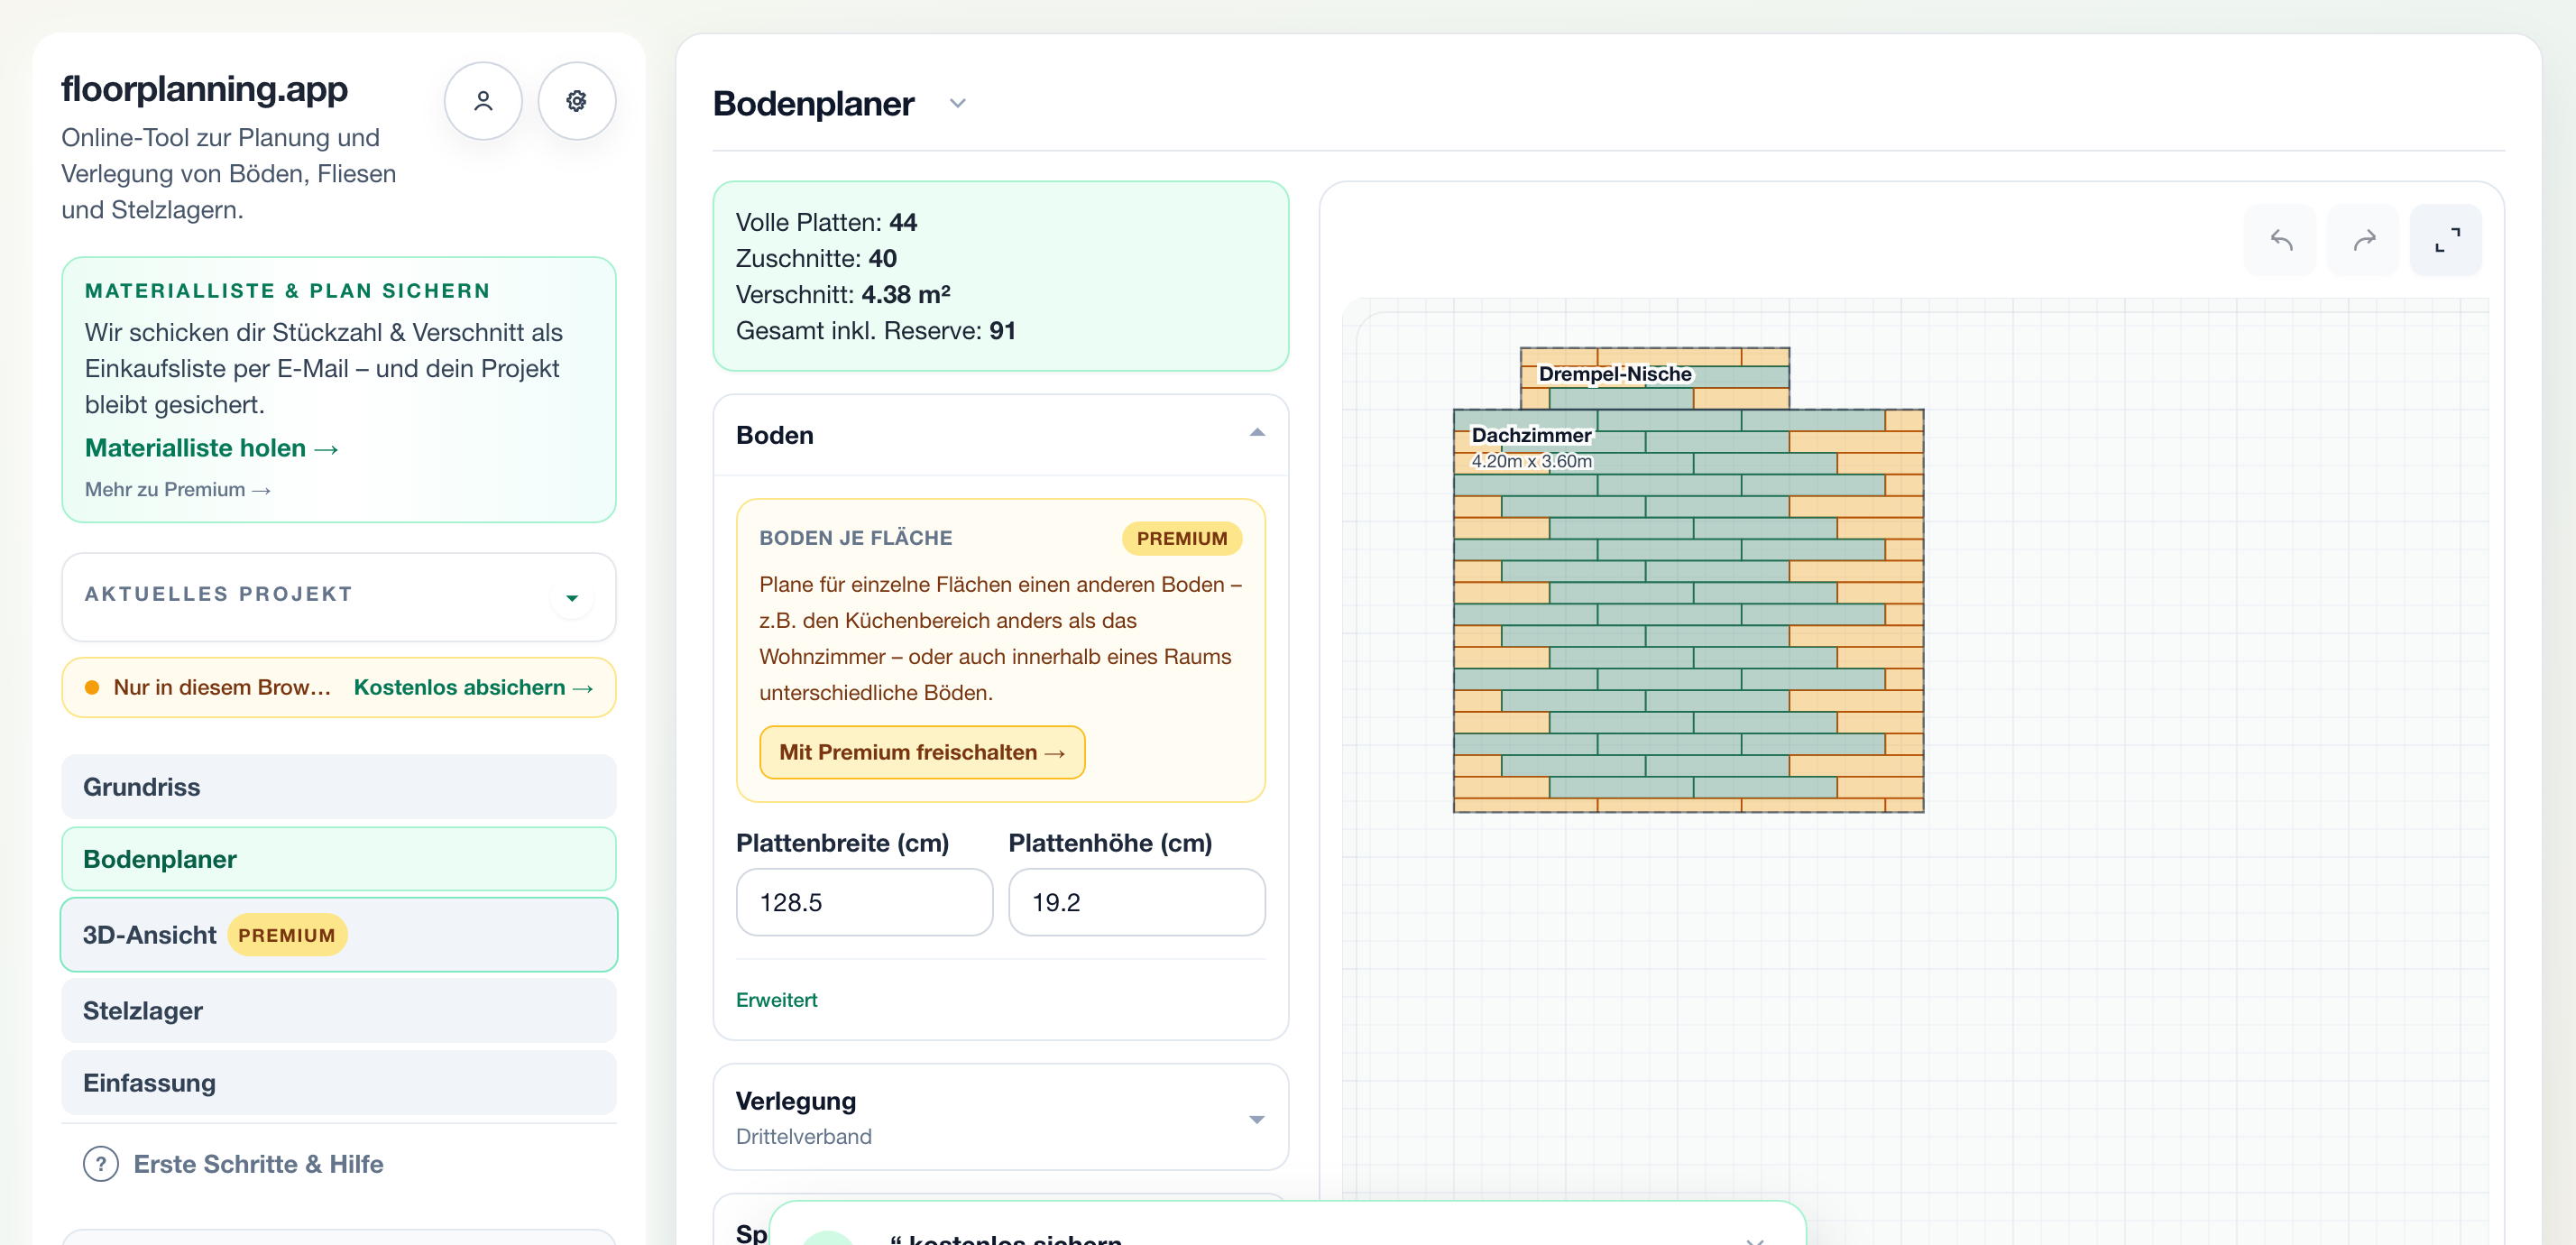
Task: Open the Erweitert options link
Action: (x=776, y=1000)
